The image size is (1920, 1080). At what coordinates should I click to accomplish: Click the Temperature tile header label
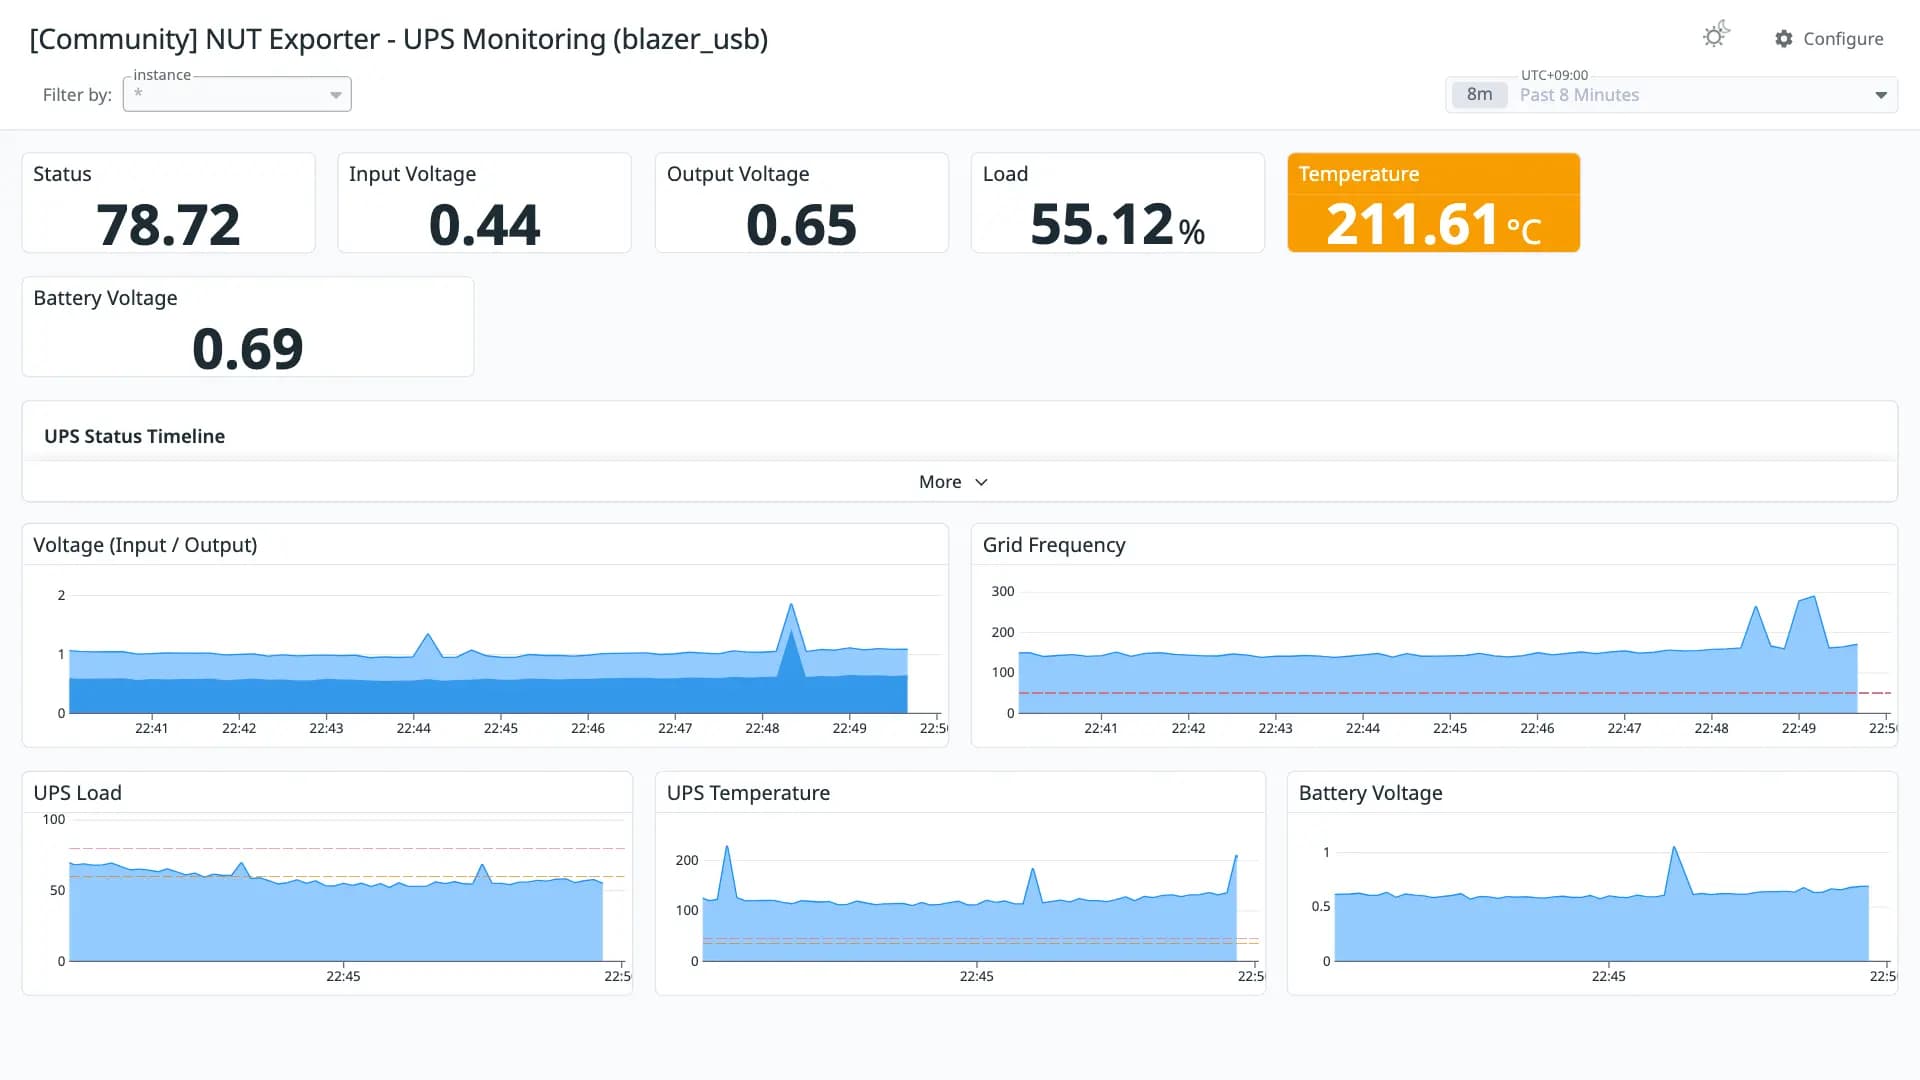point(1358,174)
